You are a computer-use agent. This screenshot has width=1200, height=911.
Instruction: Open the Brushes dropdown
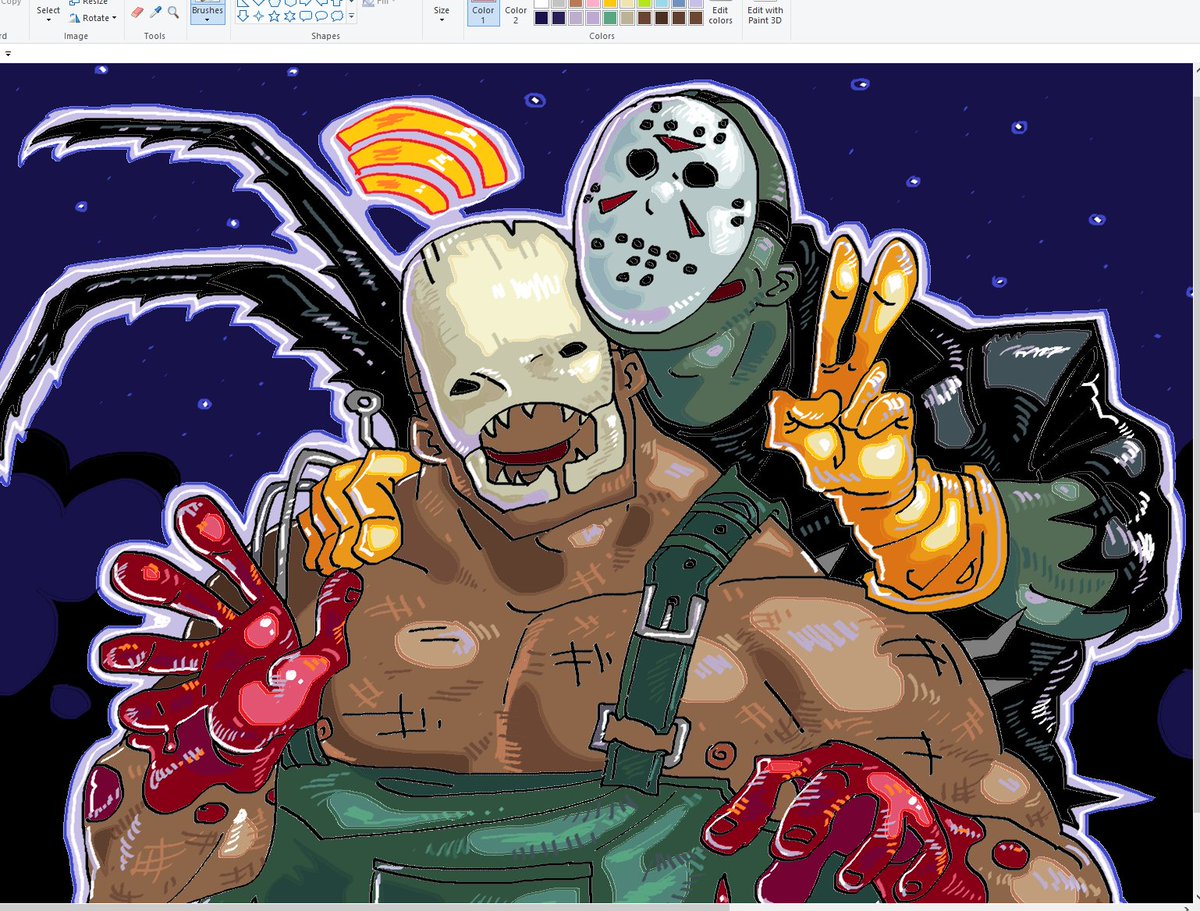coord(207,14)
